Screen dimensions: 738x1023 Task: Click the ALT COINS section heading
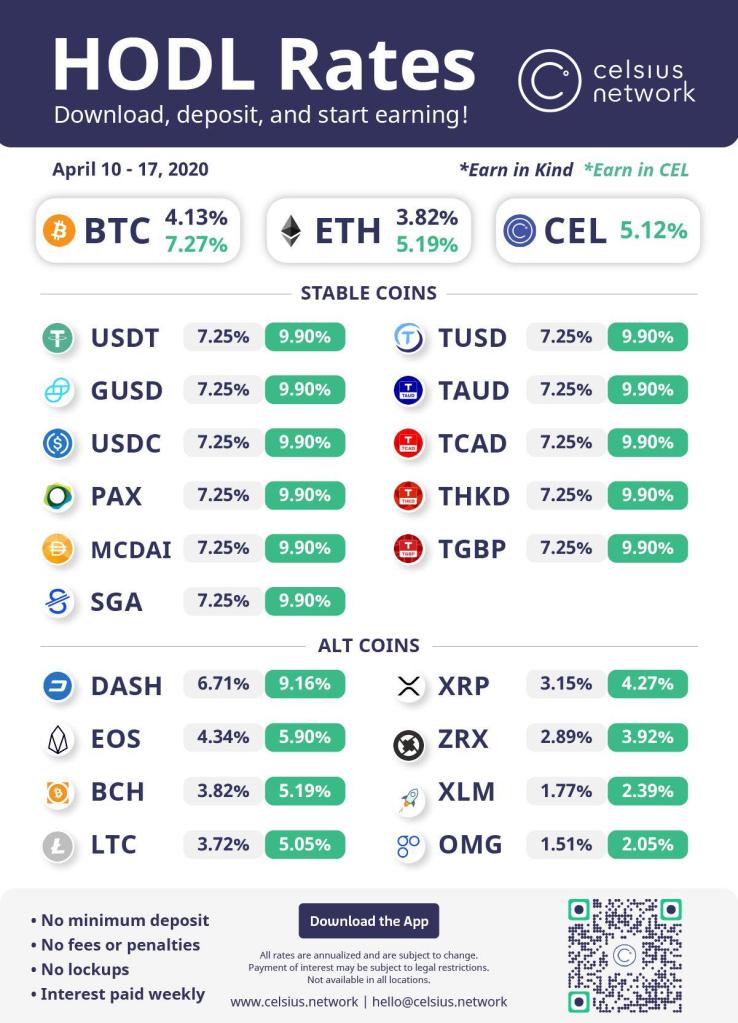[x=368, y=645]
